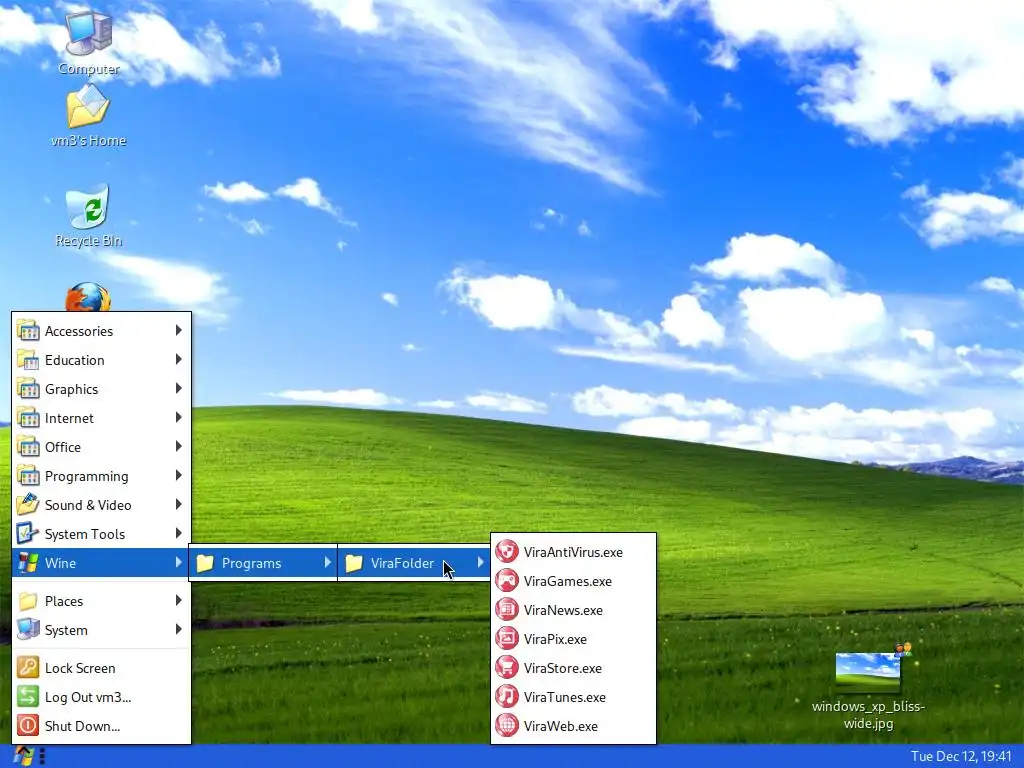This screenshot has width=1024, height=768.
Task: Click the Internet category folder icon
Action: click(28, 418)
